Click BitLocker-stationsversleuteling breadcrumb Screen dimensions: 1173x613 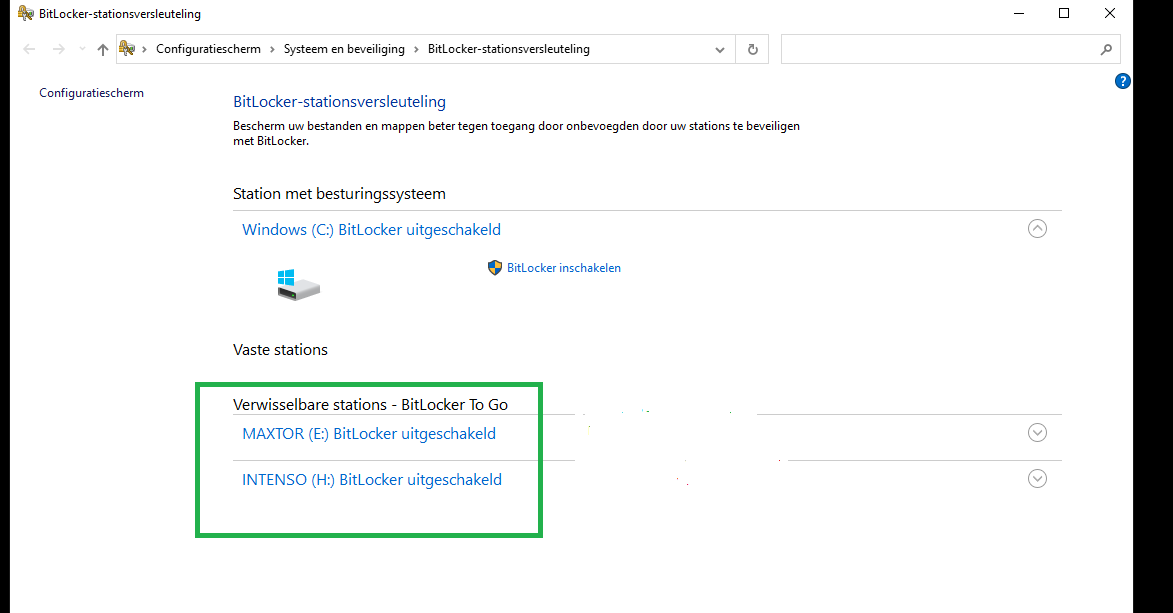[x=509, y=49]
